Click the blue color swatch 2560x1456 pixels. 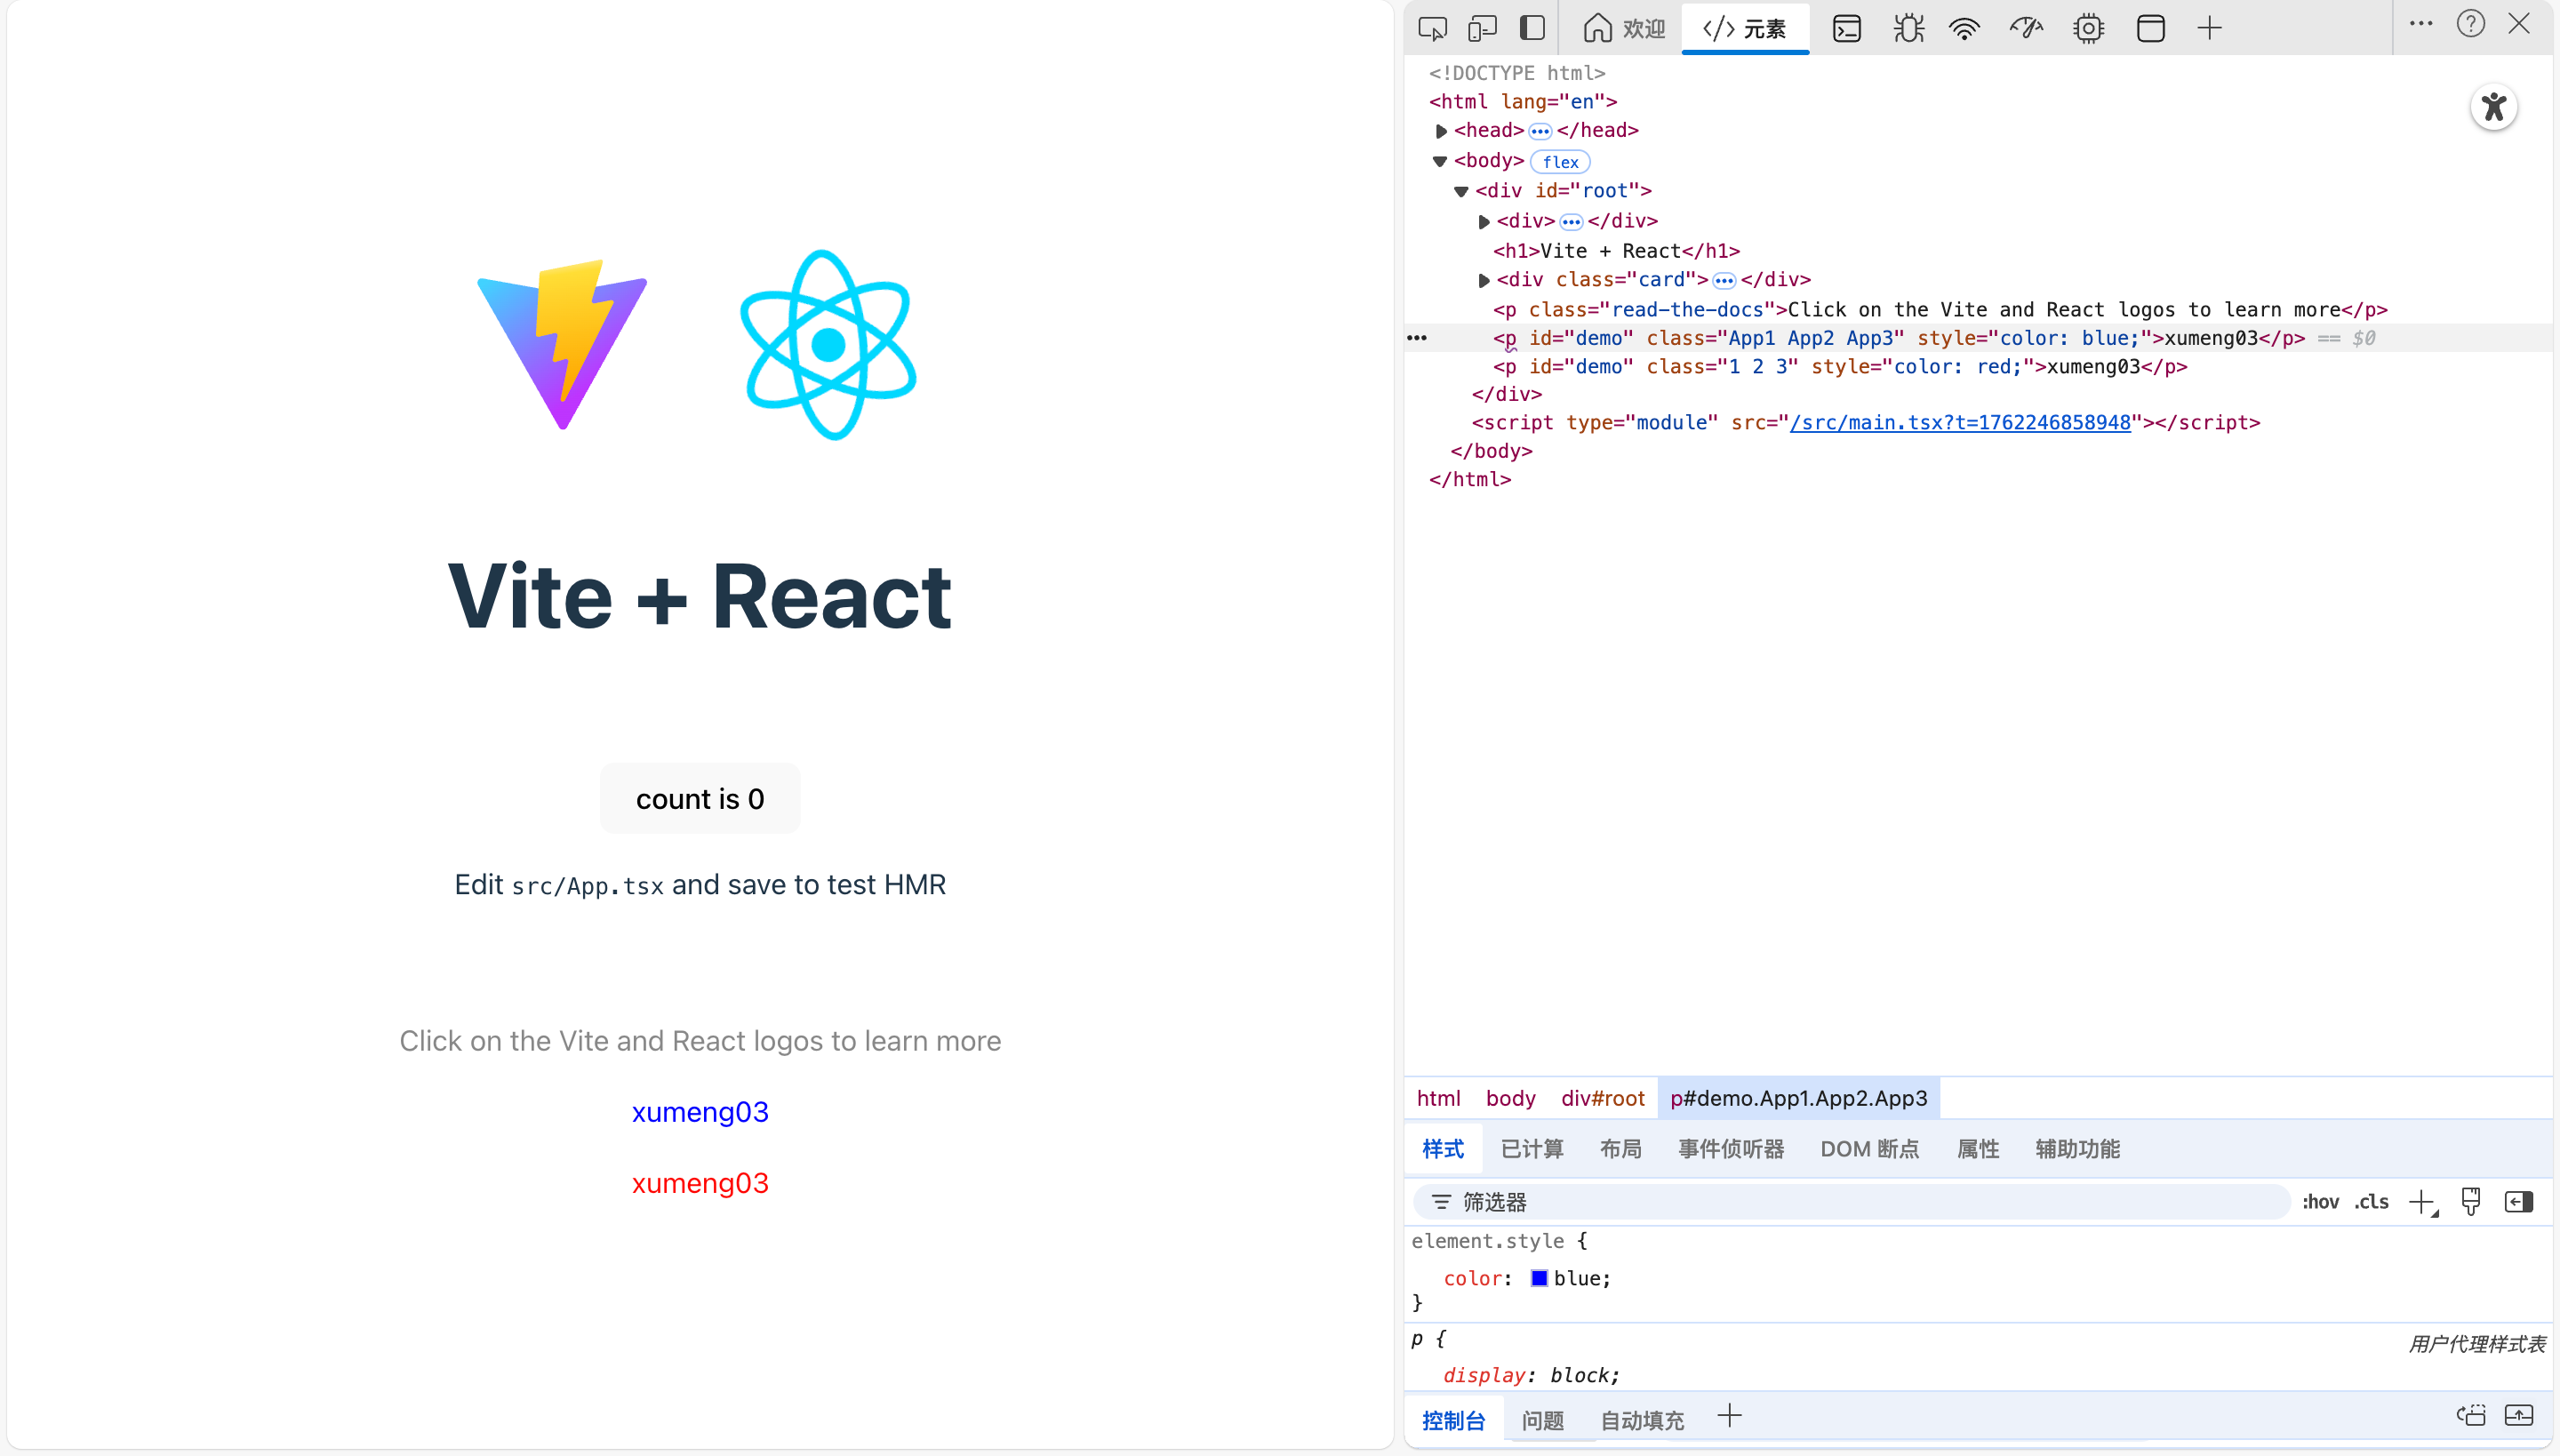(1539, 1278)
